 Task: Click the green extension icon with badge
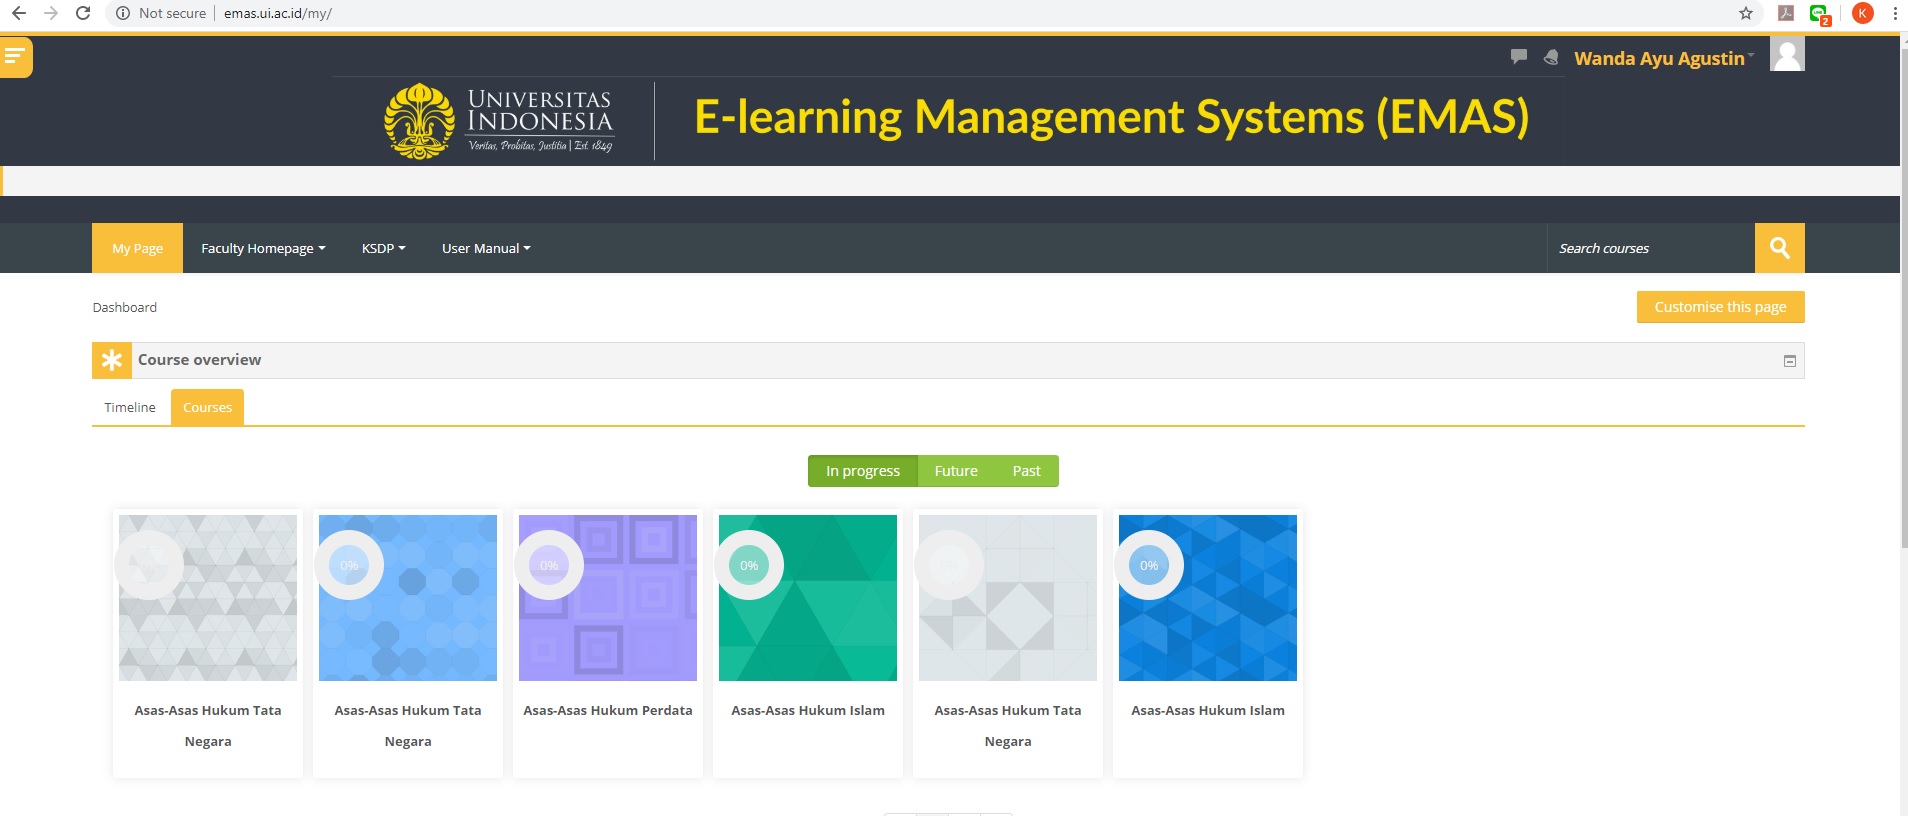pos(1820,14)
